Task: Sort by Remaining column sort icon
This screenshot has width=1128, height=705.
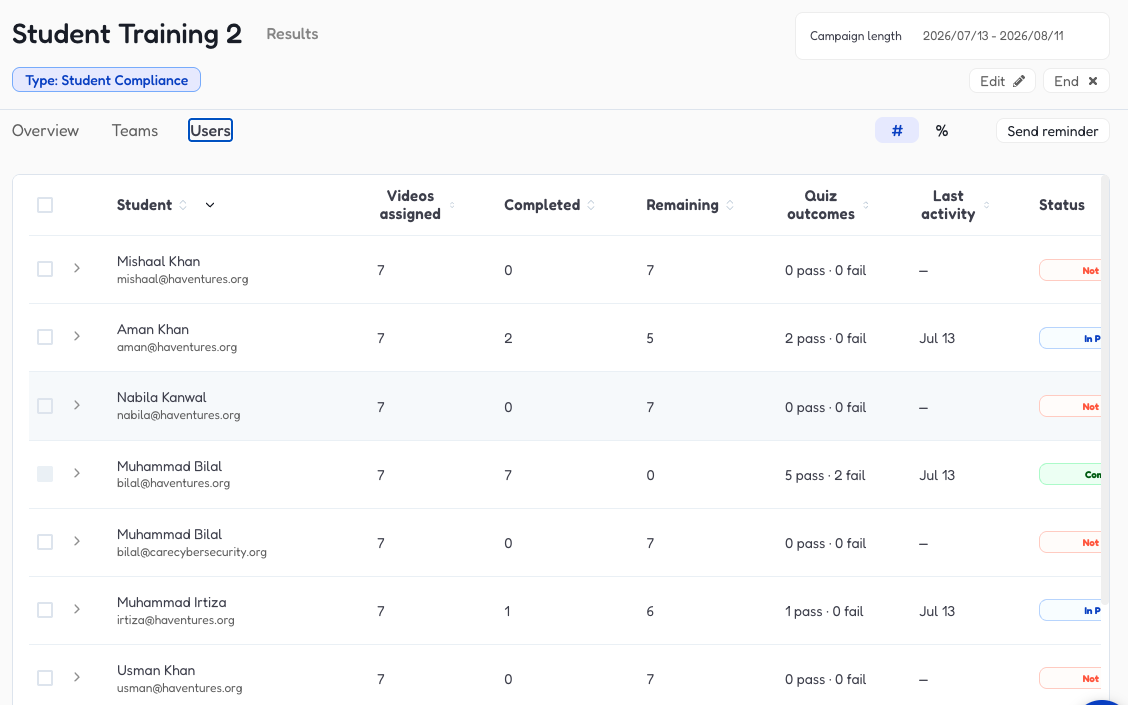Action: point(729,205)
